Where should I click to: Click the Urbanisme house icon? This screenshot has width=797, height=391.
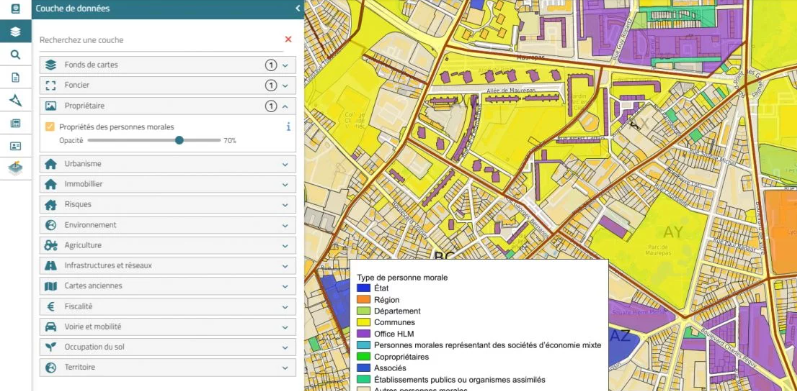[50, 164]
